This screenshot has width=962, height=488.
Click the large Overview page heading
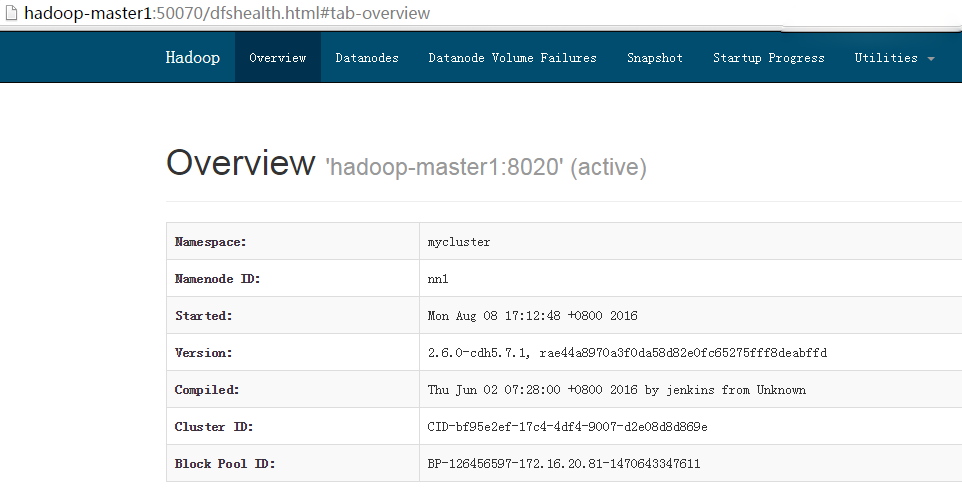click(240, 163)
